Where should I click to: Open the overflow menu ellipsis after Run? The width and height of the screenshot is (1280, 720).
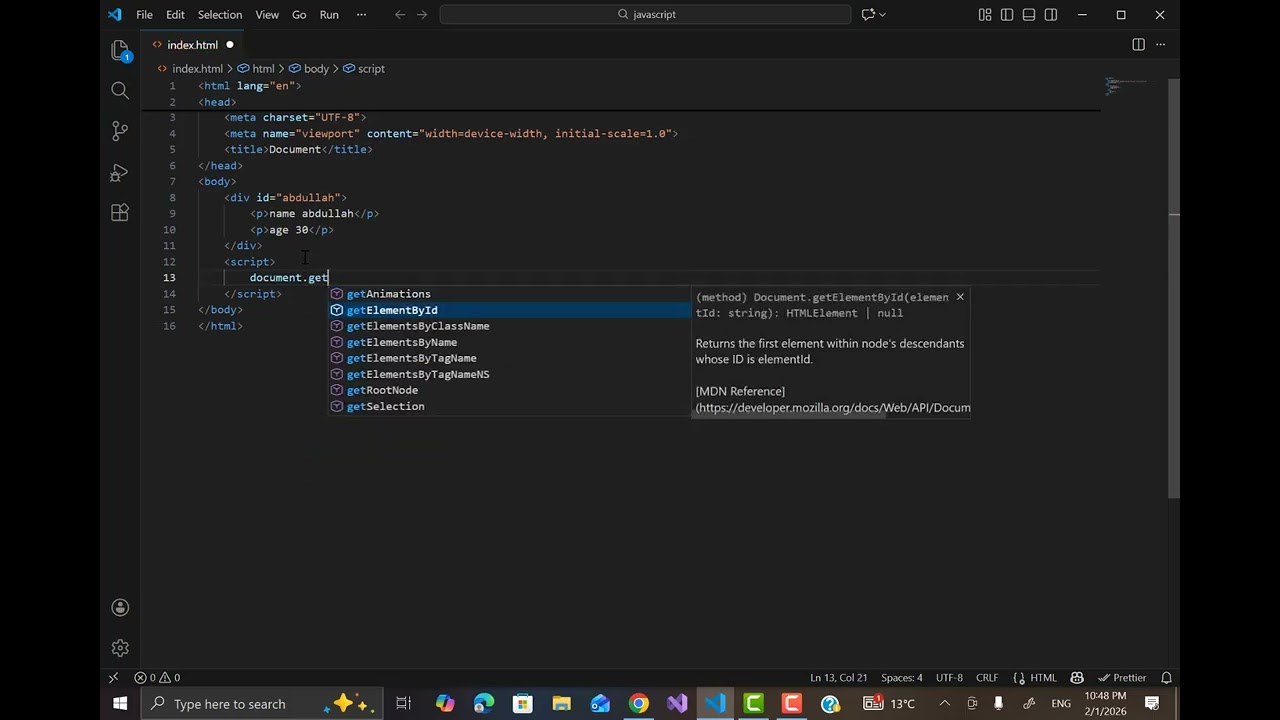tap(361, 15)
